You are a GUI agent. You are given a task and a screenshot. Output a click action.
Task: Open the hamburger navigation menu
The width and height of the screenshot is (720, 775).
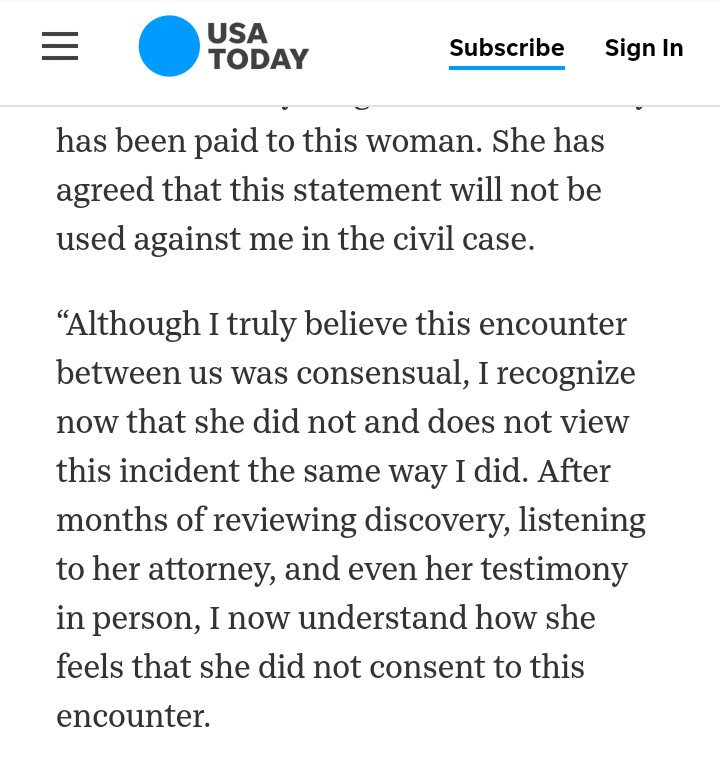pos(60,46)
